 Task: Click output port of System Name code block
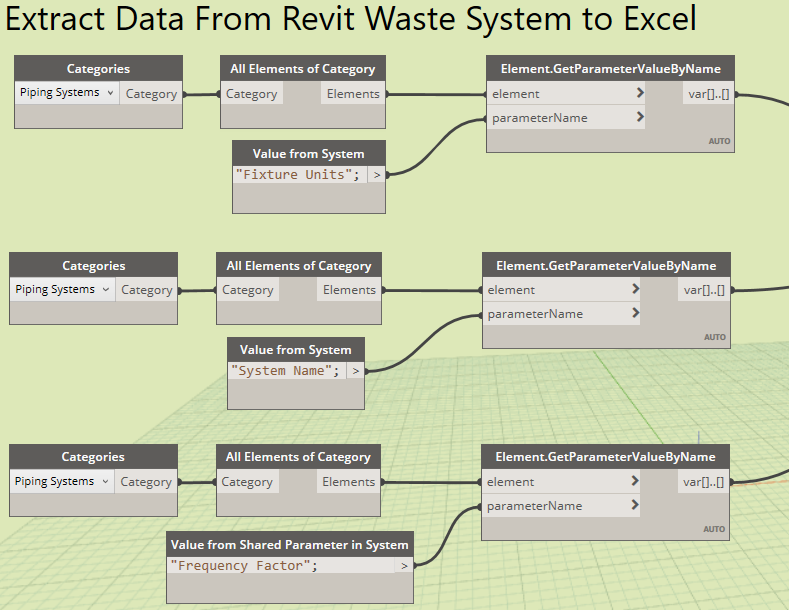pyautogui.click(x=356, y=371)
